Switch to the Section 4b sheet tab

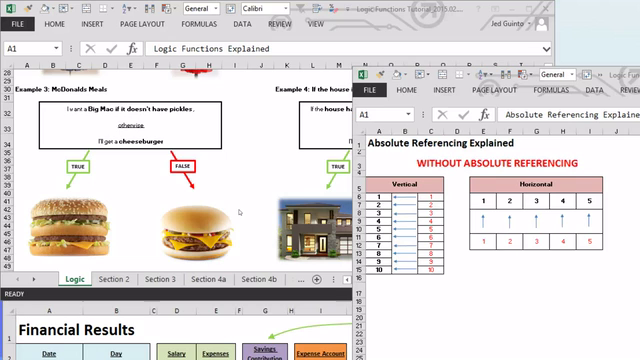(259, 279)
